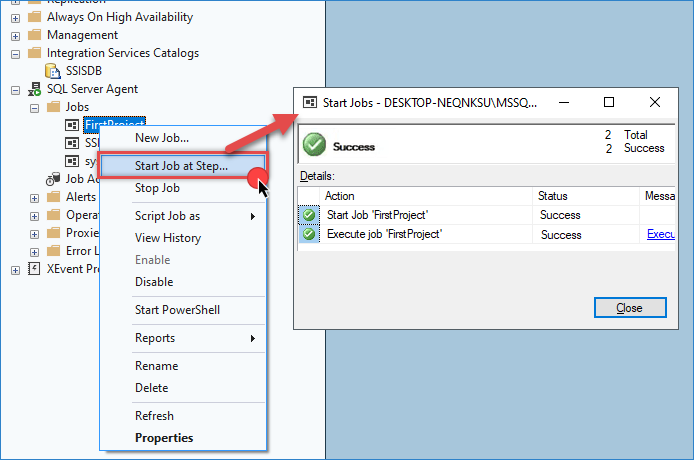Choose View History from context menu
This screenshot has width=694, height=460.
coord(168,238)
